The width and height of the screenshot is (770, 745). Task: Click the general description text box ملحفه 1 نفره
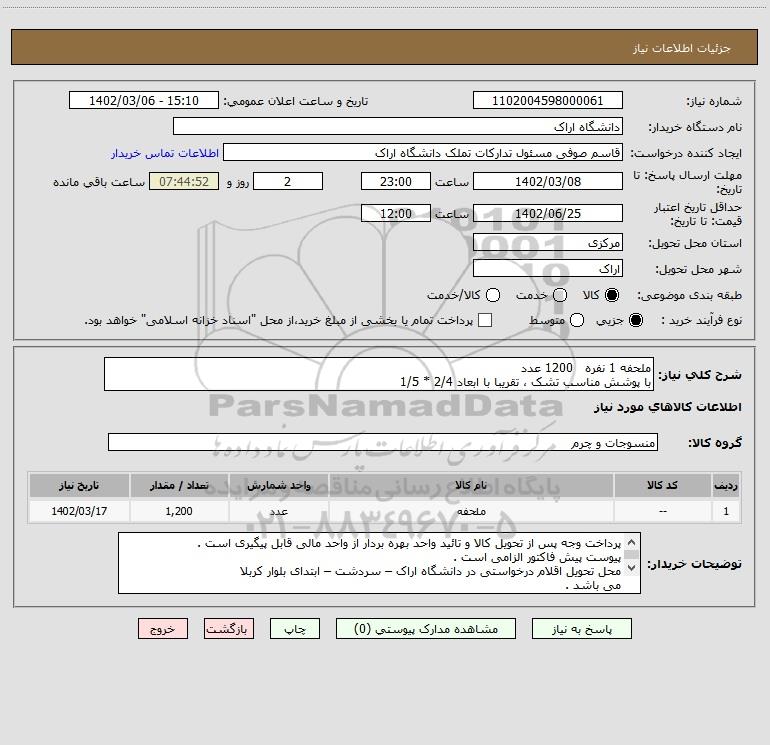[379, 374]
